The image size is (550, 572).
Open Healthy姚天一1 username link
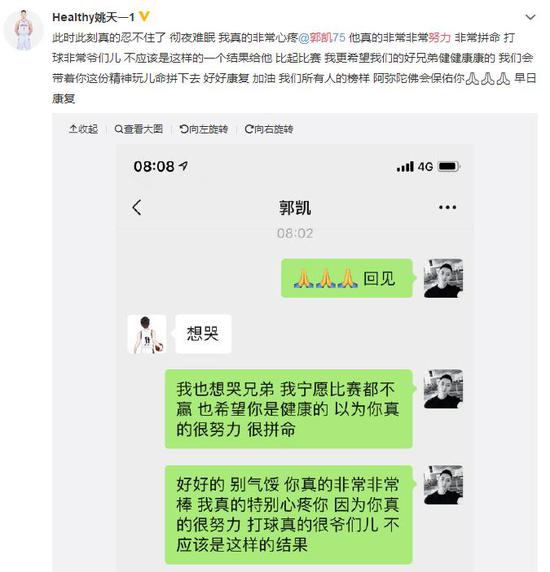coord(93,17)
